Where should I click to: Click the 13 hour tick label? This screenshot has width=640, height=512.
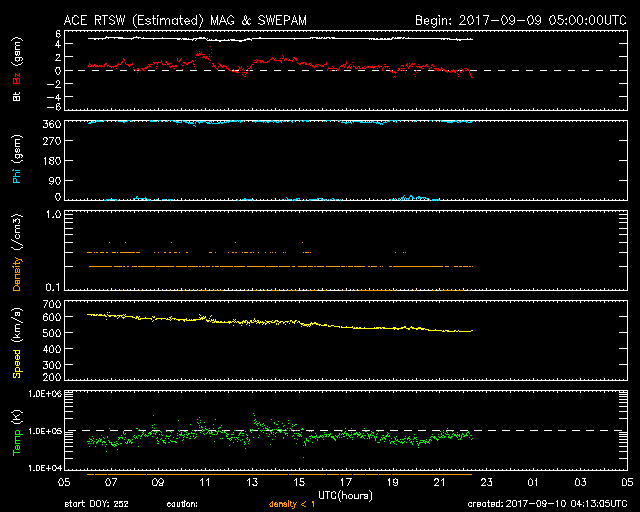pyautogui.click(x=252, y=483)
